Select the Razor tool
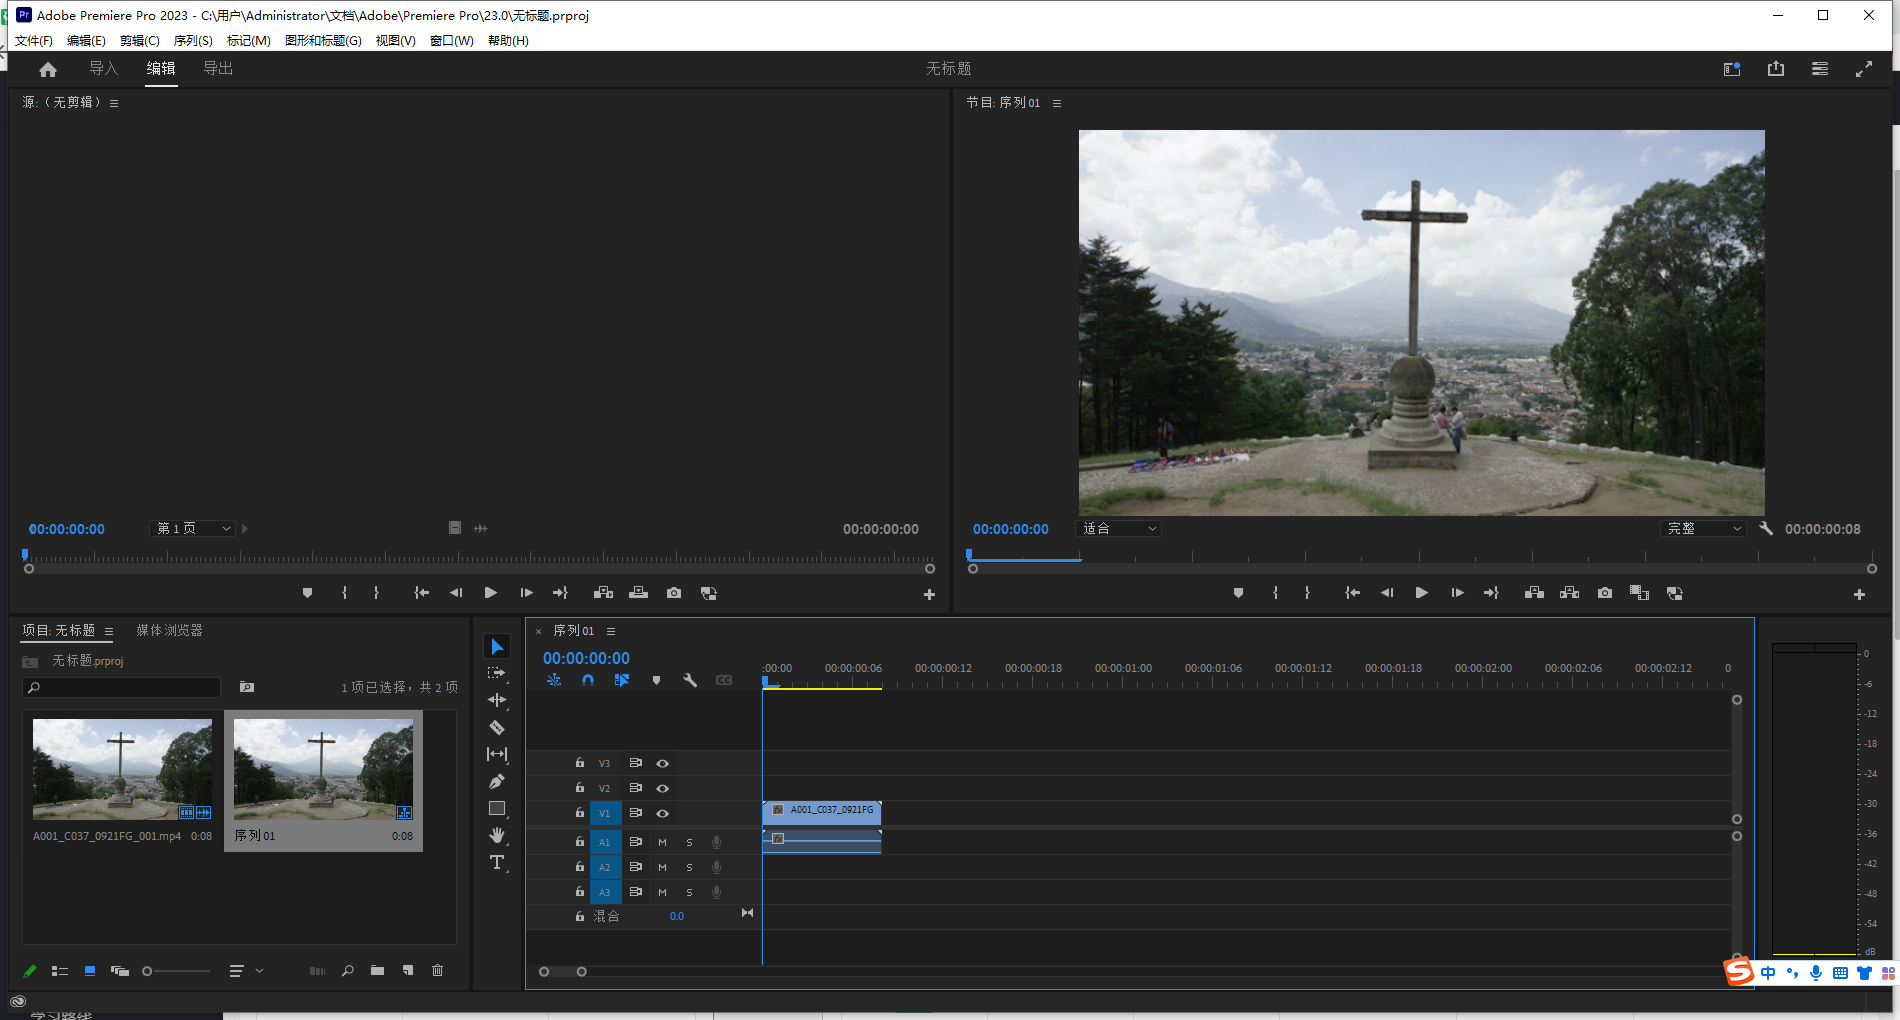Screen dimensions: 1900x1020 497,728
